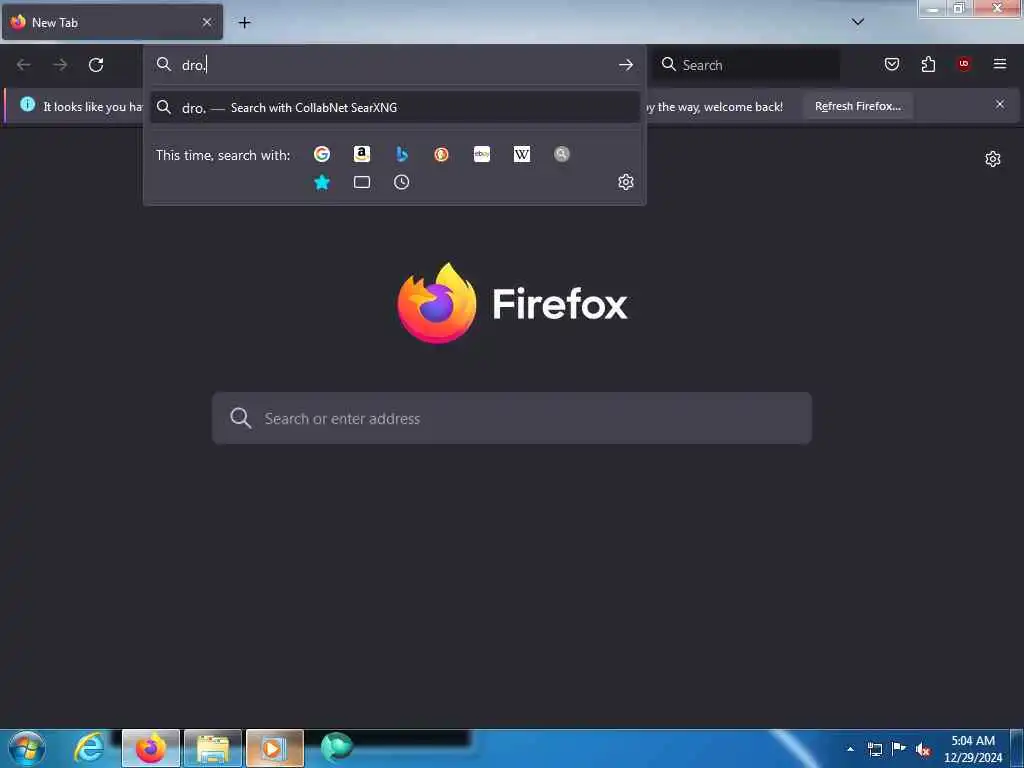1024x768 pixels.
Task: Open search settings gear in the URL dropdown
Action: pos(626,182)
